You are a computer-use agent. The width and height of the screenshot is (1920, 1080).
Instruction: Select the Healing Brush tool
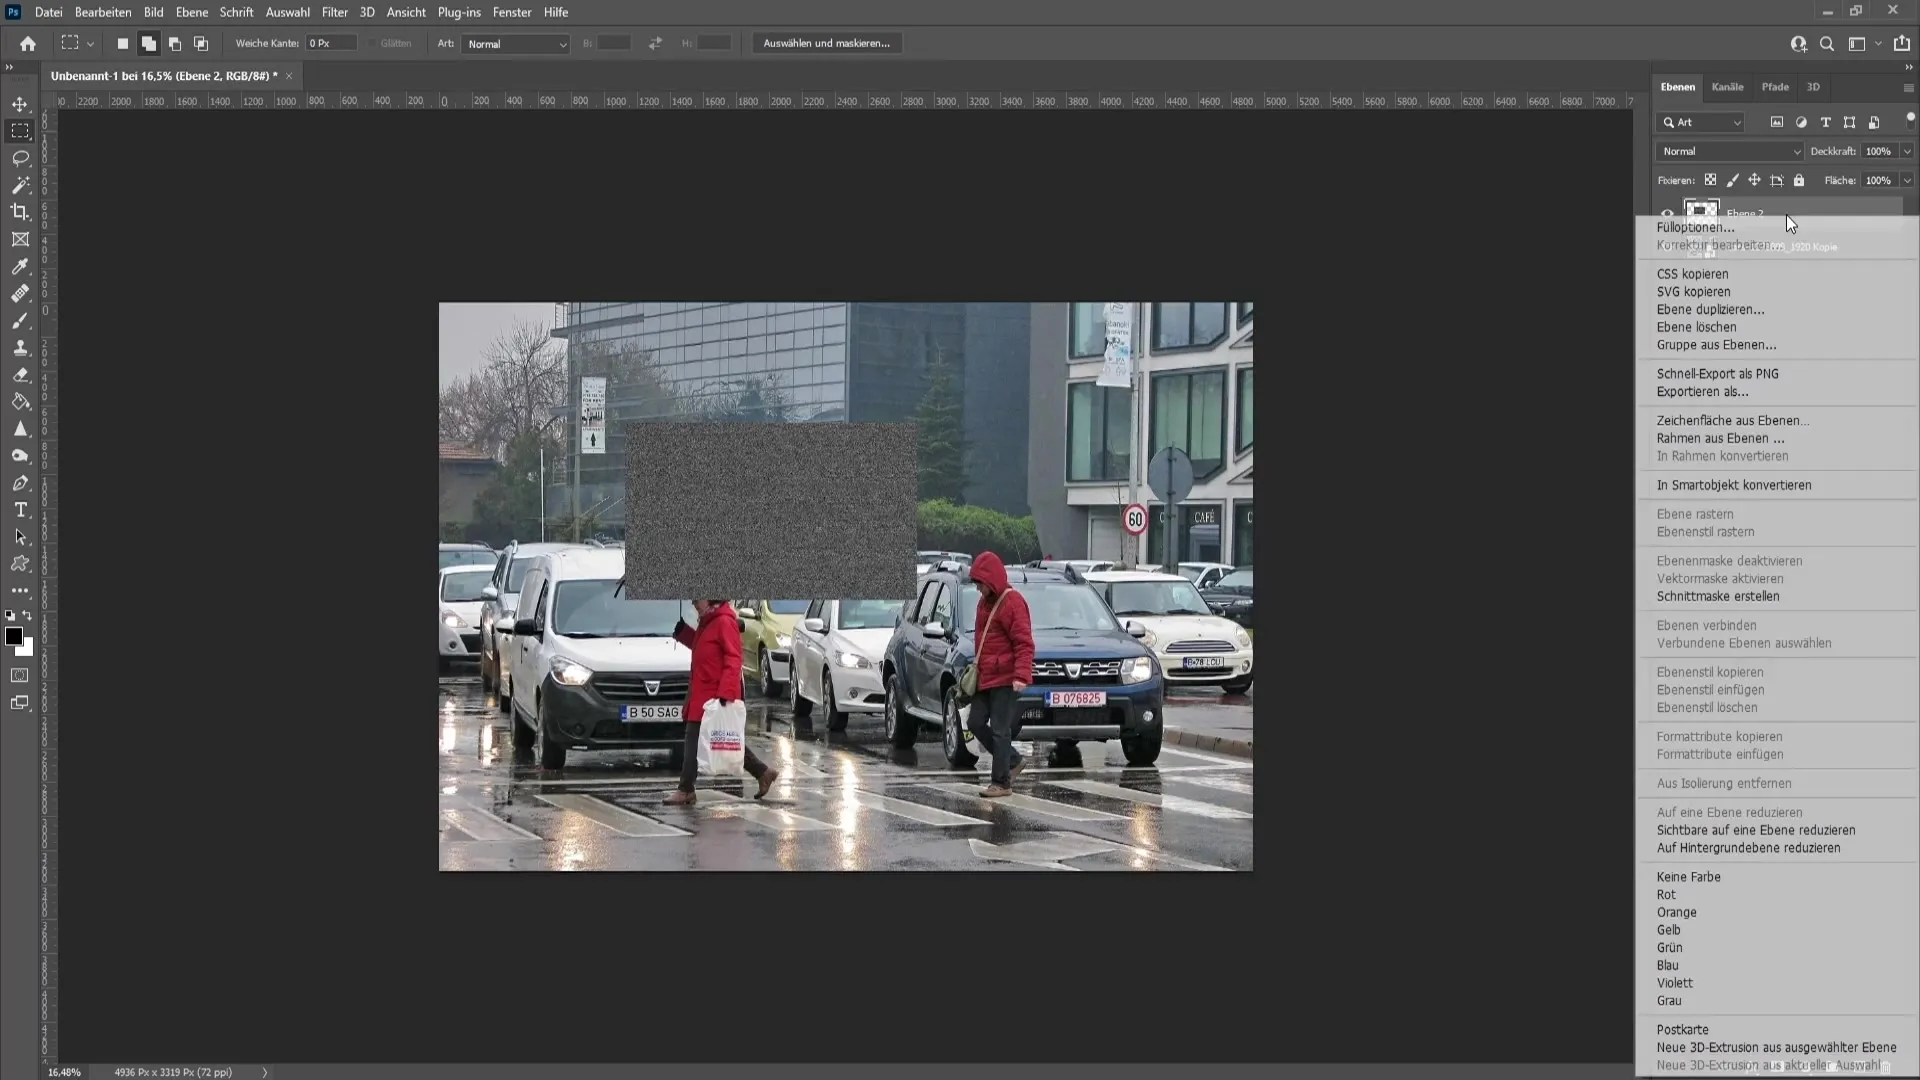(20, 293)
